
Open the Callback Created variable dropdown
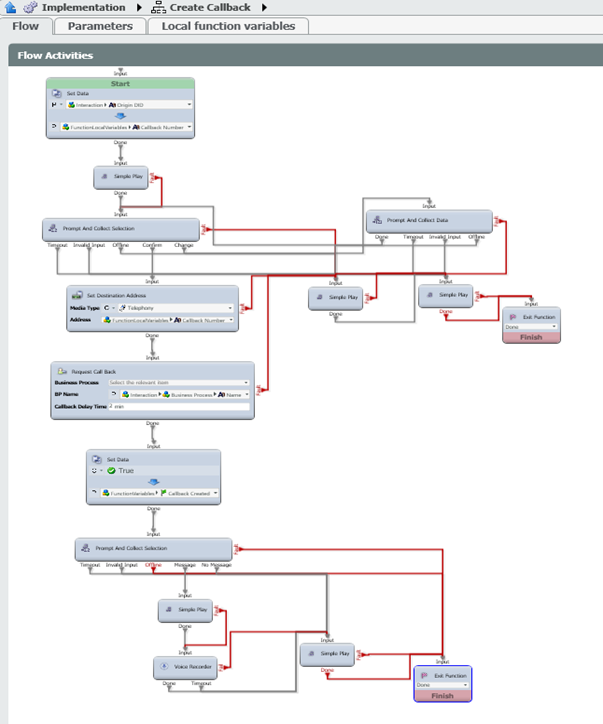click(215, 493)
